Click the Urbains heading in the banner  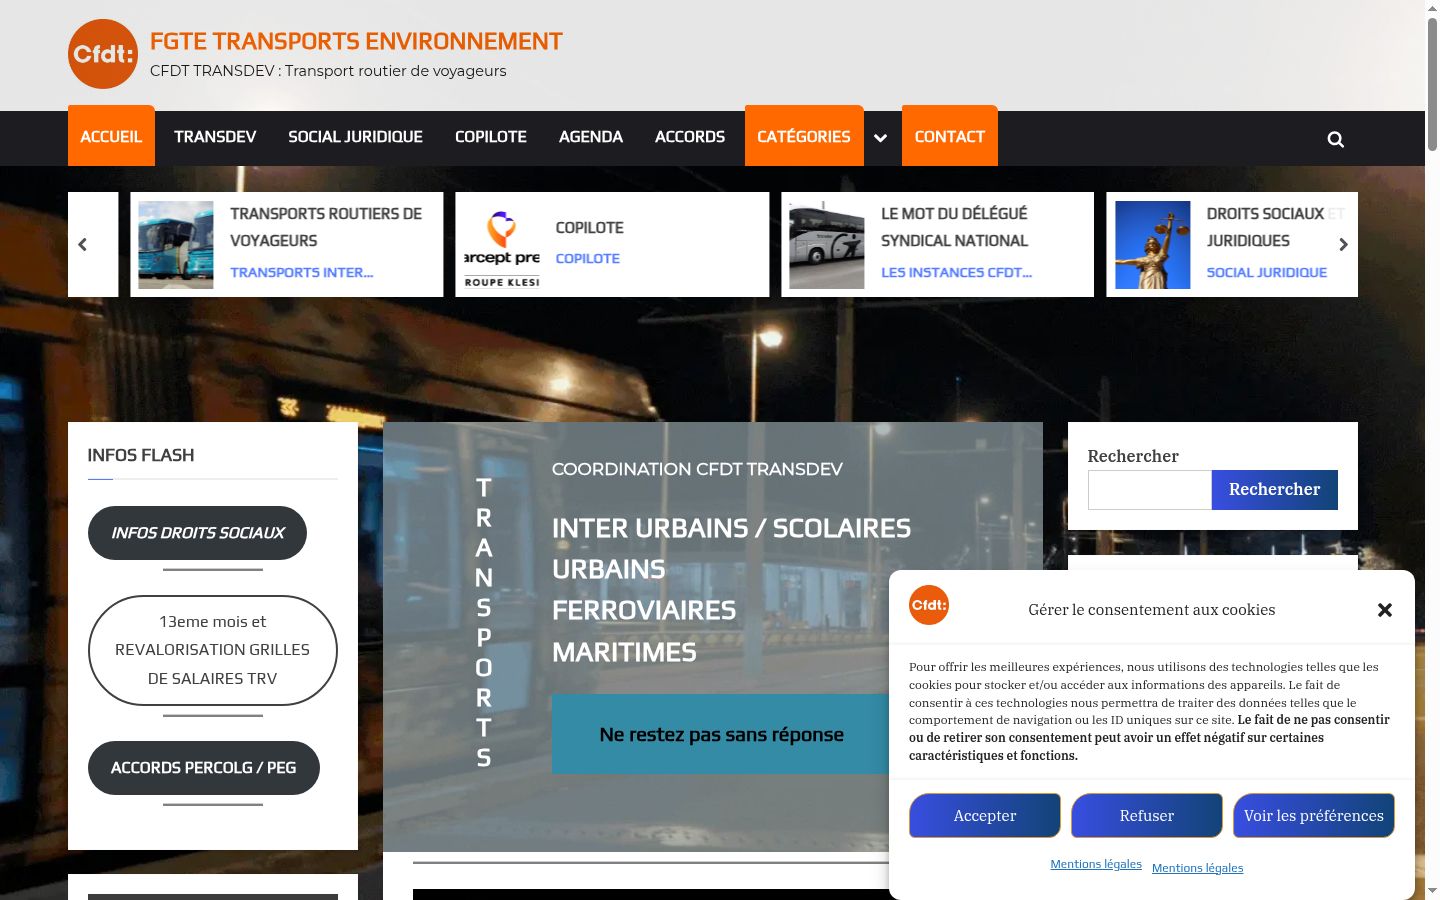[609, 569]
